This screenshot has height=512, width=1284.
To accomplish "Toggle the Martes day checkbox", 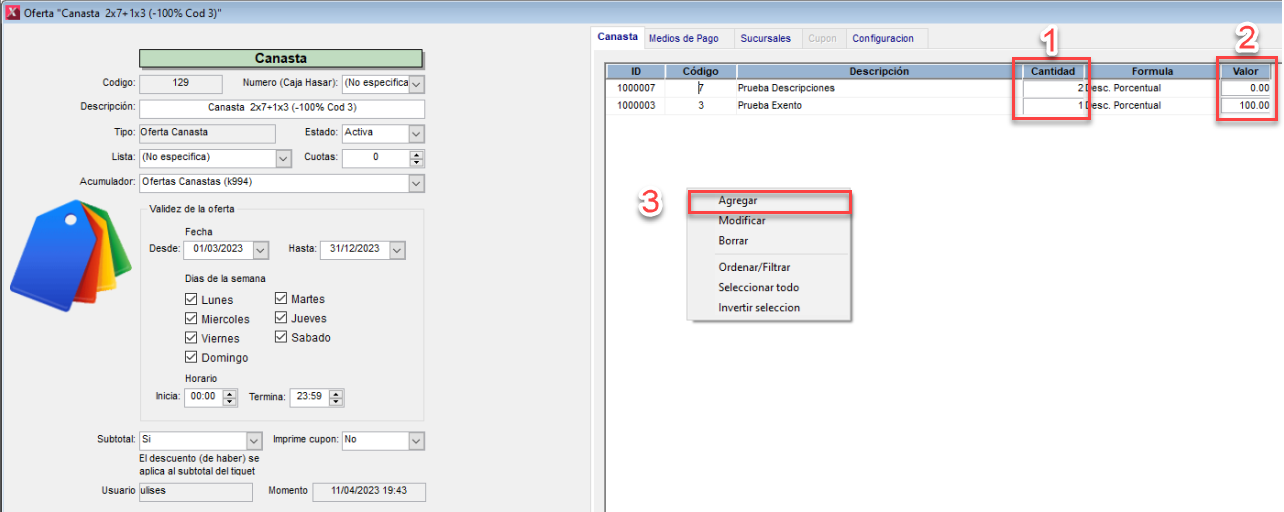I will point(281,299).
